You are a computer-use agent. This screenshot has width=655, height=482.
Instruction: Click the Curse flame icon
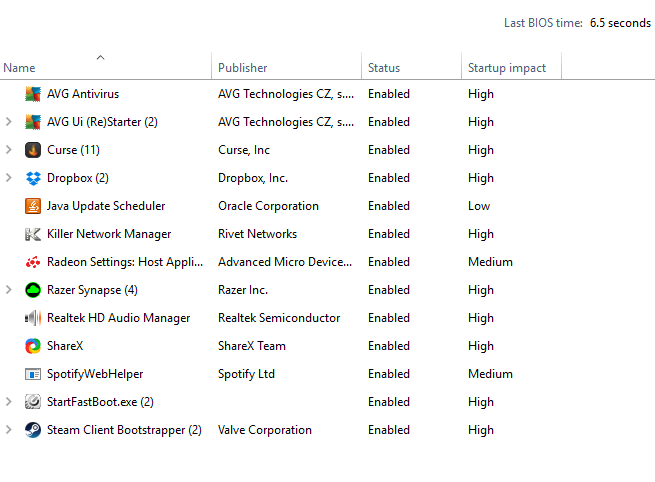click(33, 150)
